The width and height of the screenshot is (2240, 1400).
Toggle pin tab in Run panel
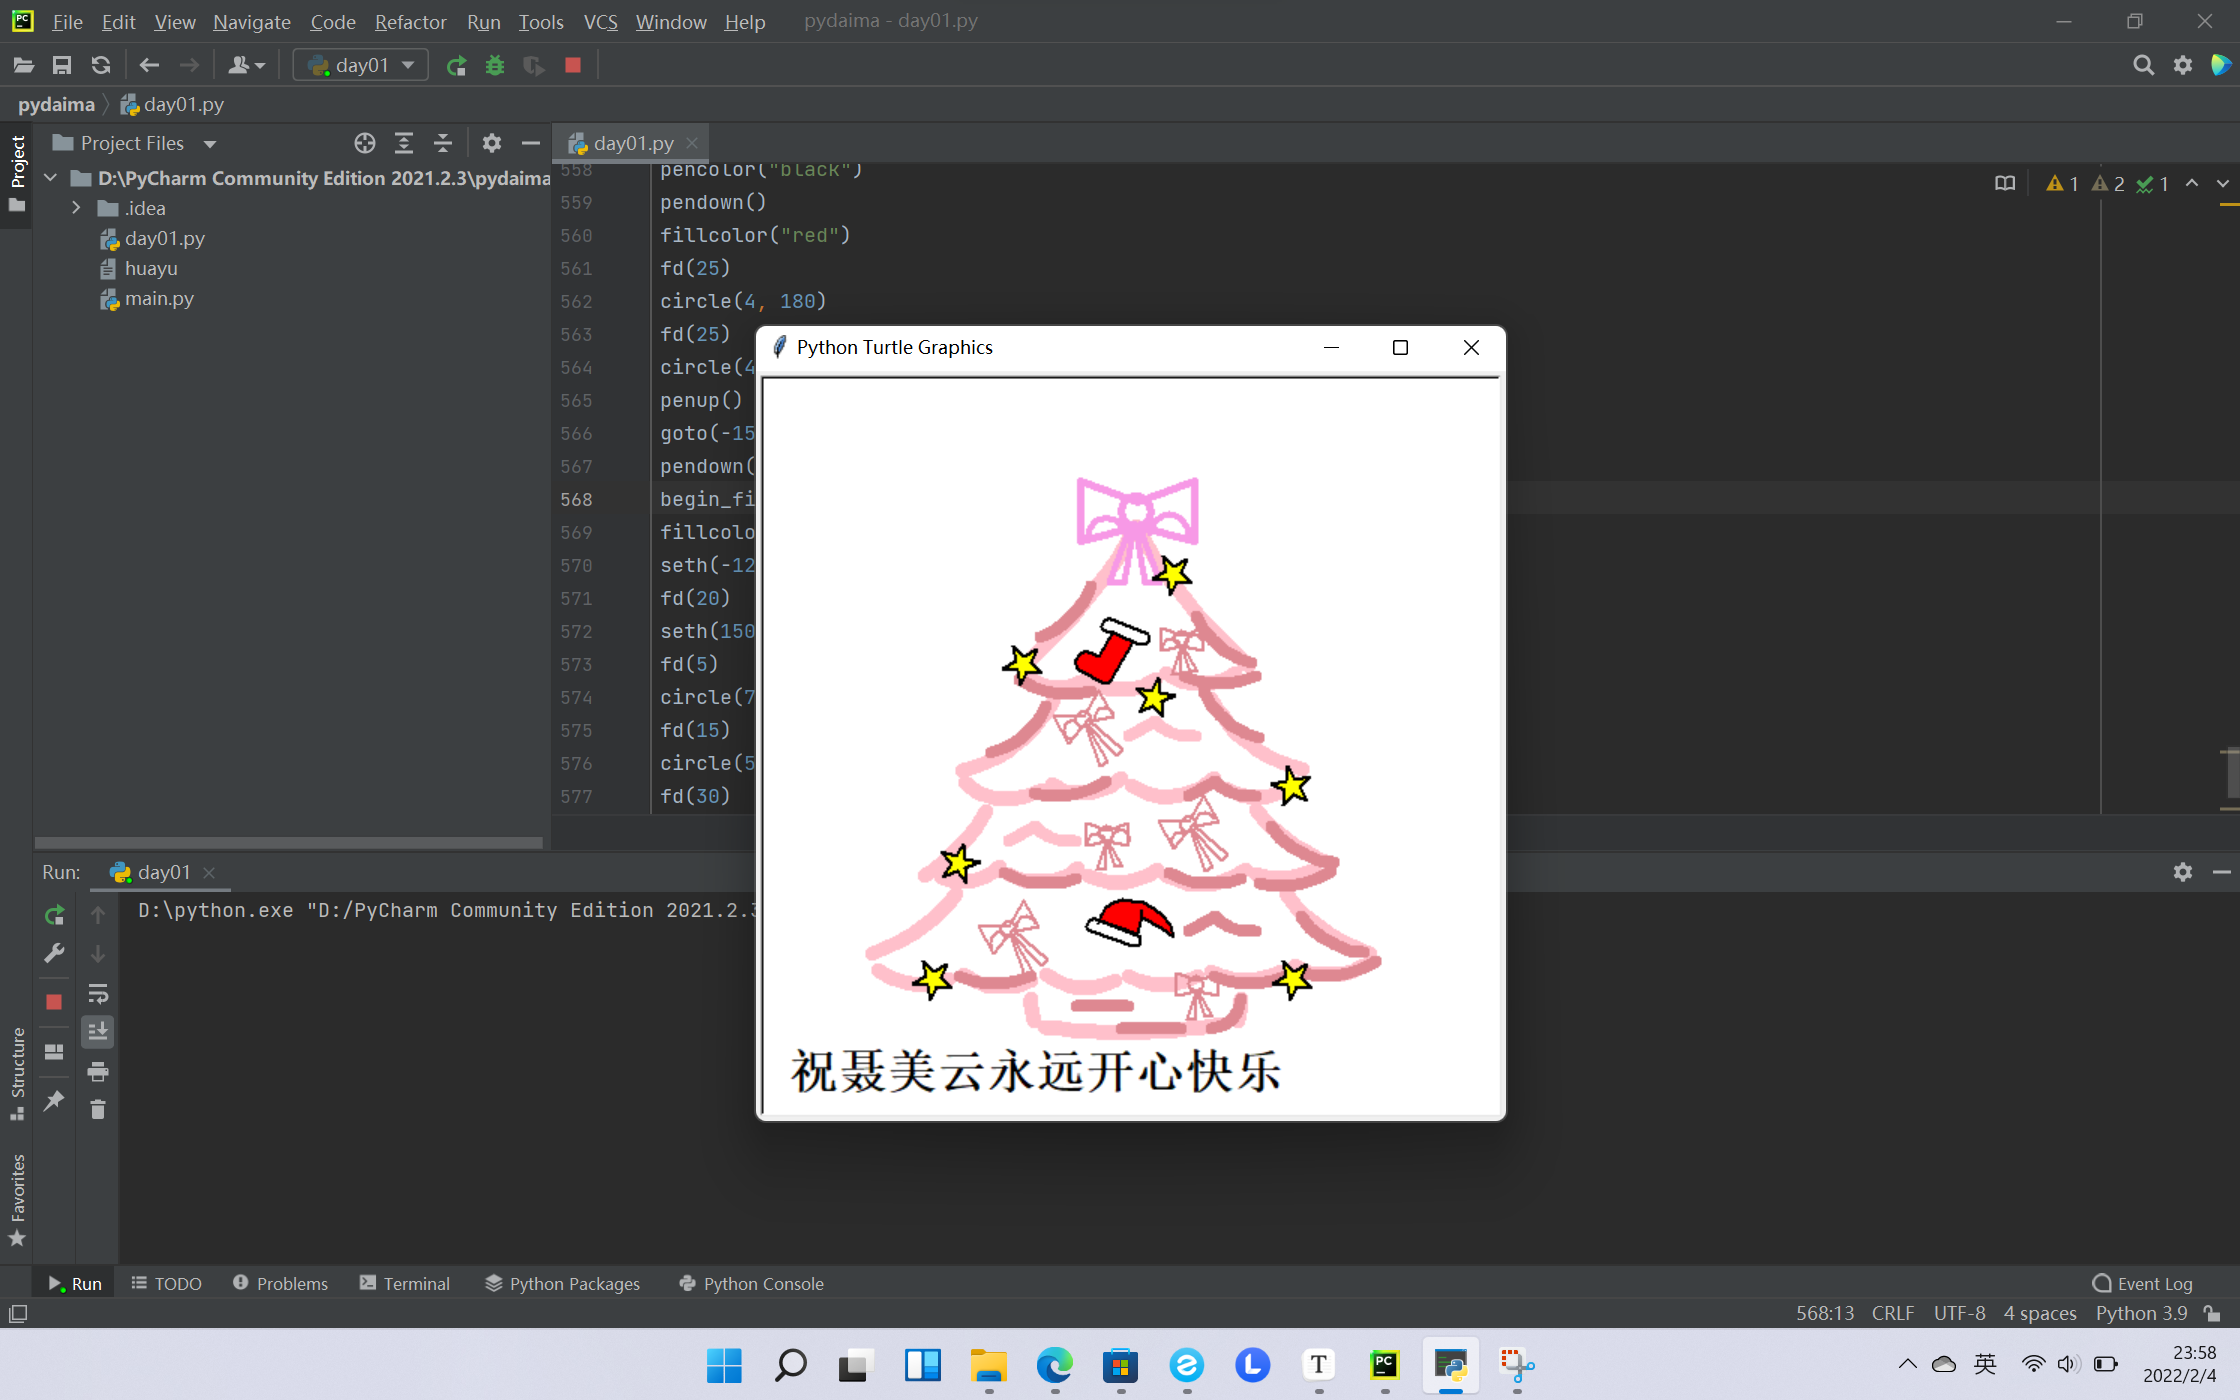[x=54, y=1100]
